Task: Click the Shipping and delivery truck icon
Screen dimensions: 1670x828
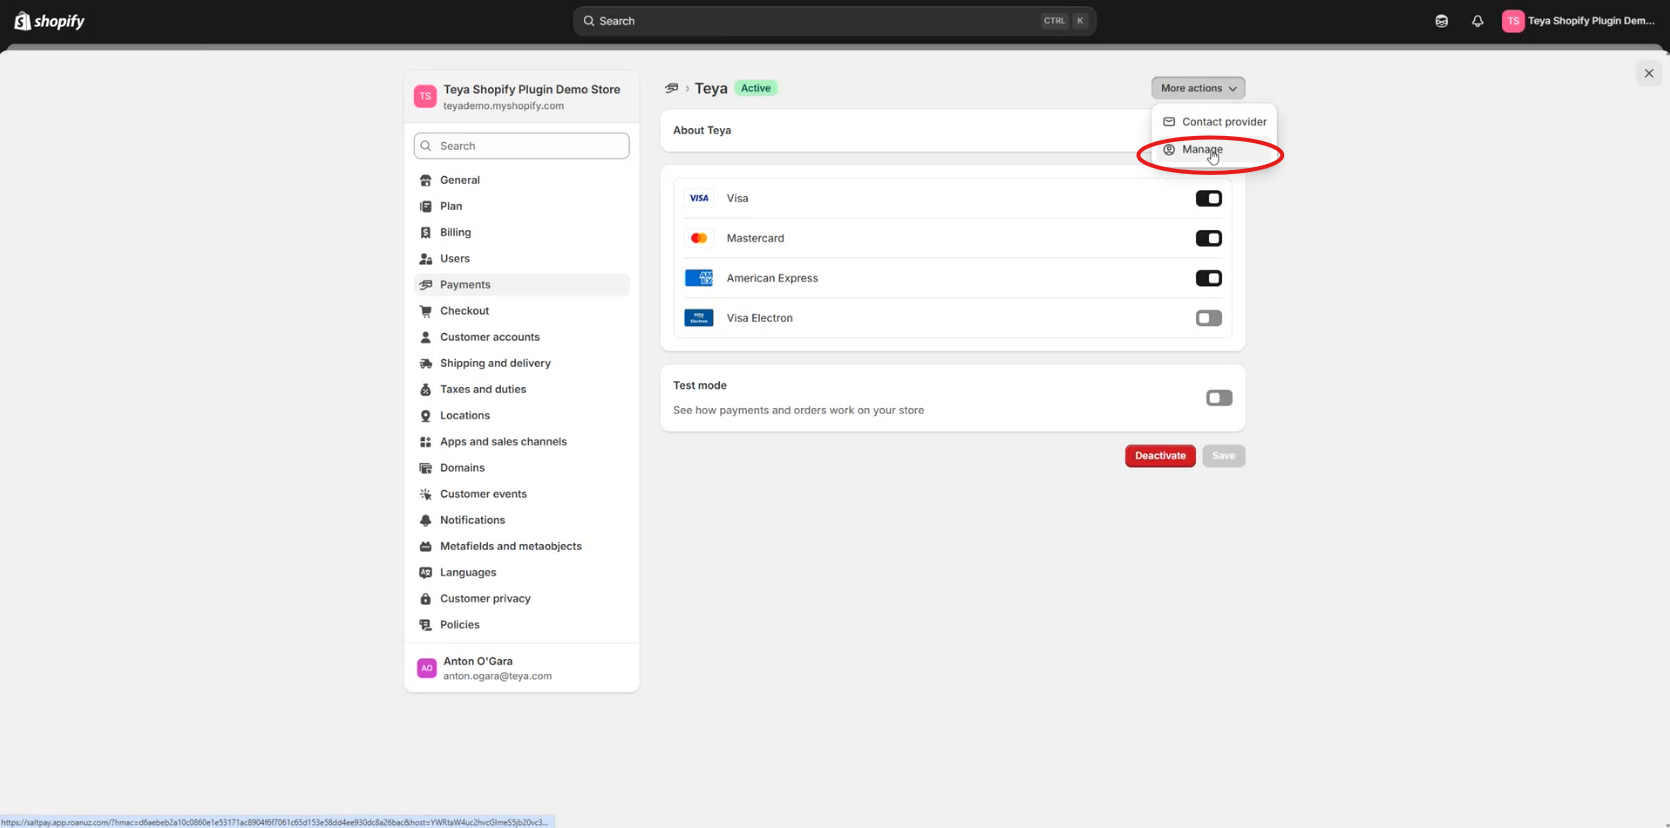Action: (x=426, y=363)
